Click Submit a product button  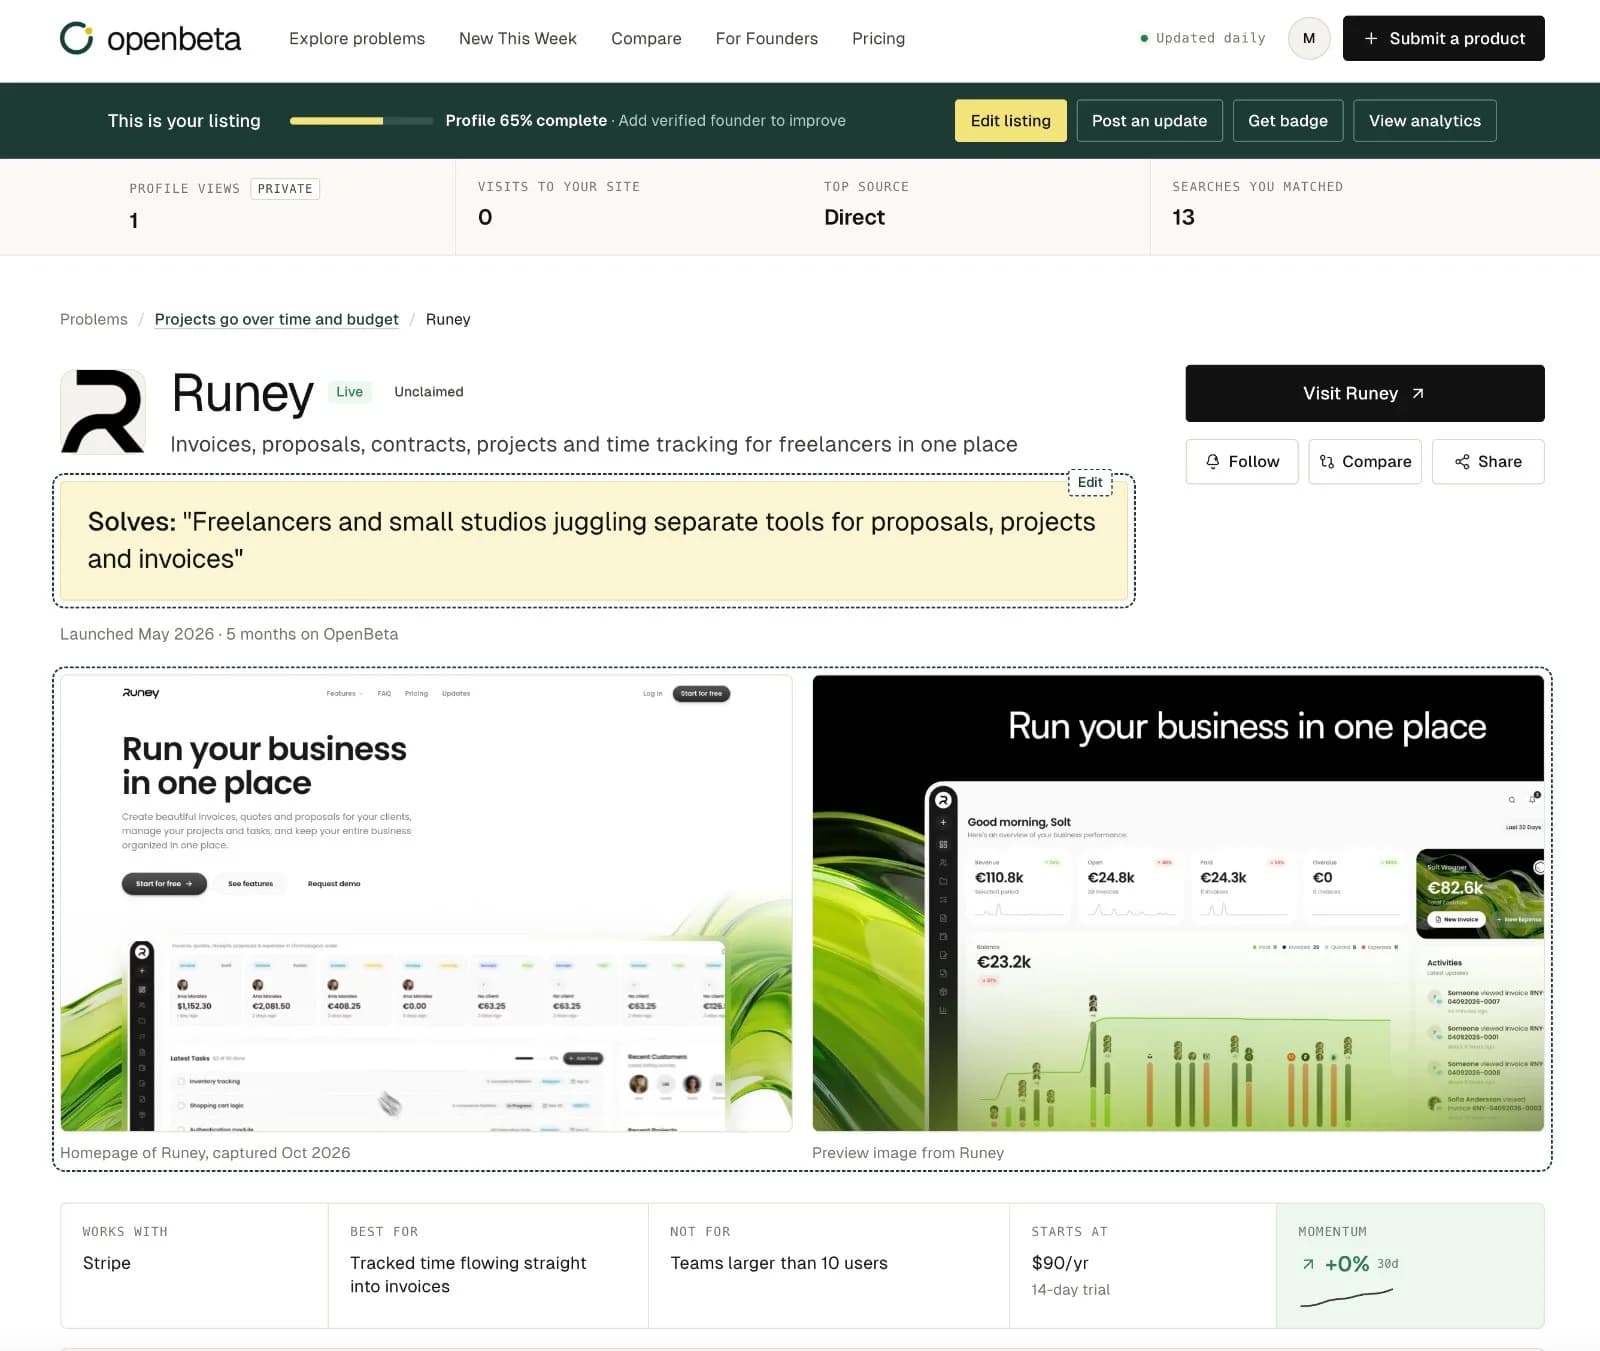1443,39
